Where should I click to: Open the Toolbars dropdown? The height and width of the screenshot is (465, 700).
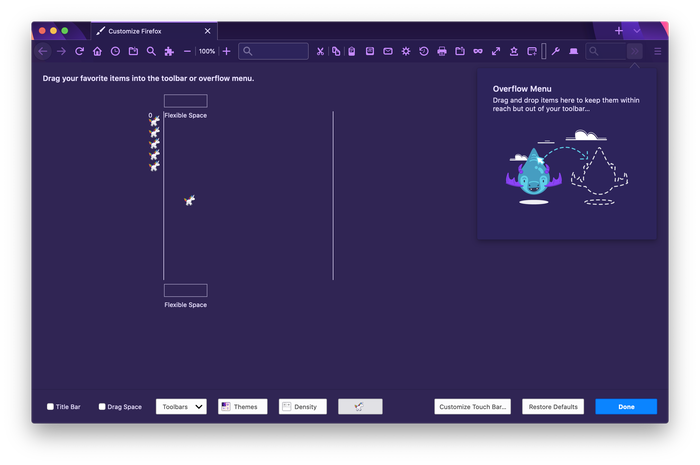tap(181, 407)
